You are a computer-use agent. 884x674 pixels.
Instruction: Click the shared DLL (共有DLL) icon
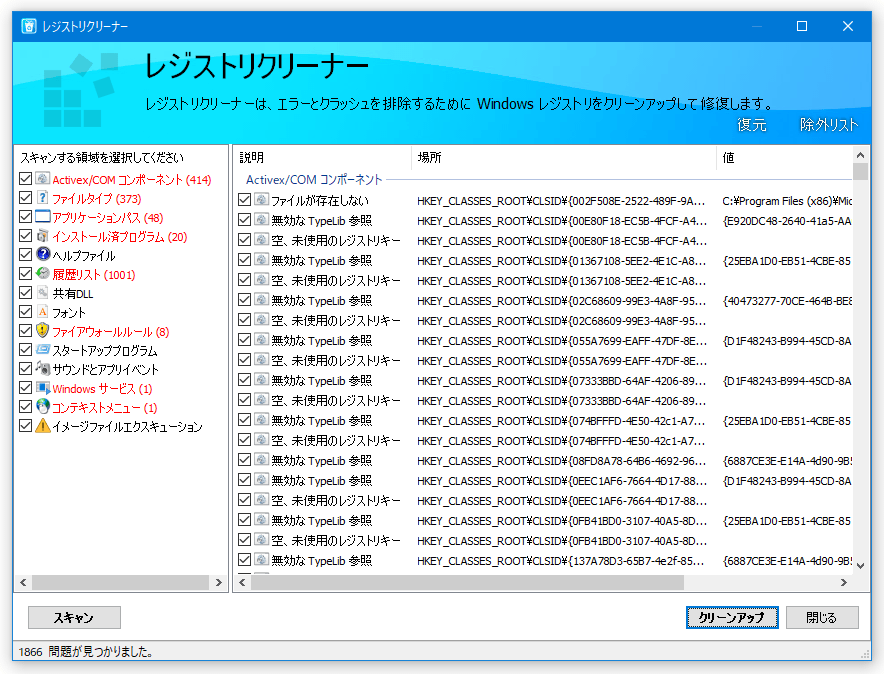point(43,293)
